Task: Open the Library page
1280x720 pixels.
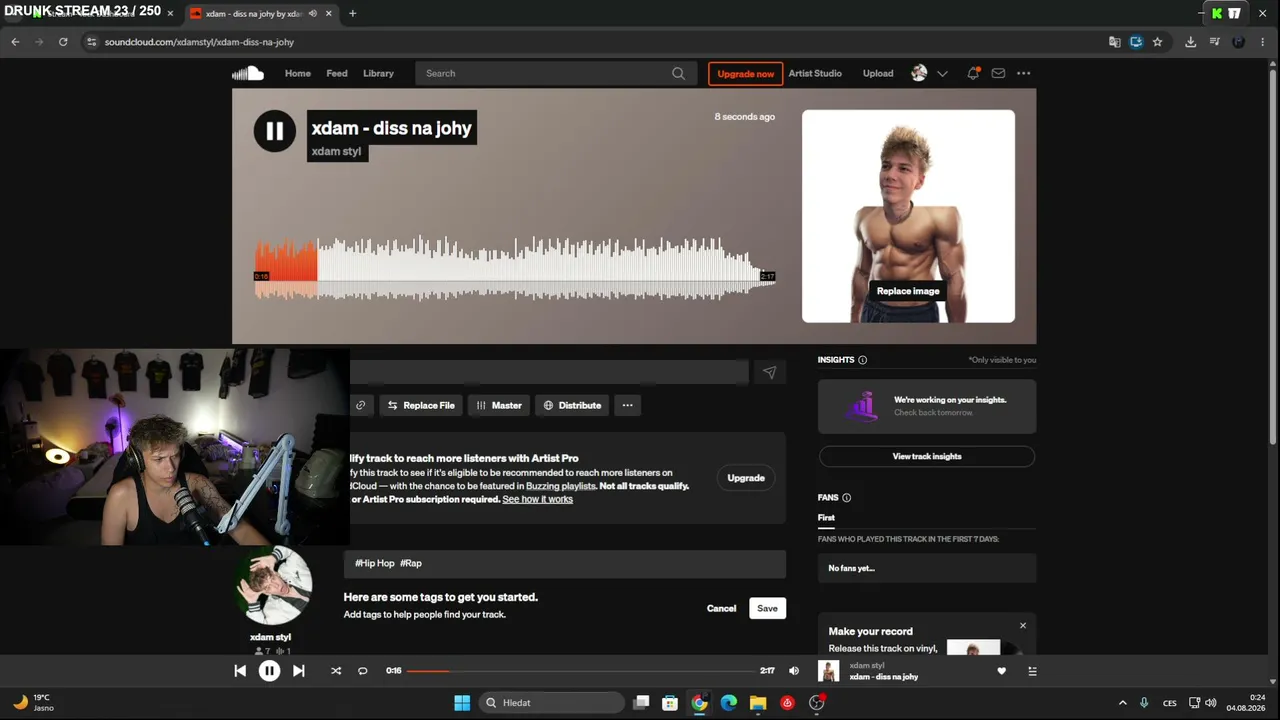Action: pos(378,73)
